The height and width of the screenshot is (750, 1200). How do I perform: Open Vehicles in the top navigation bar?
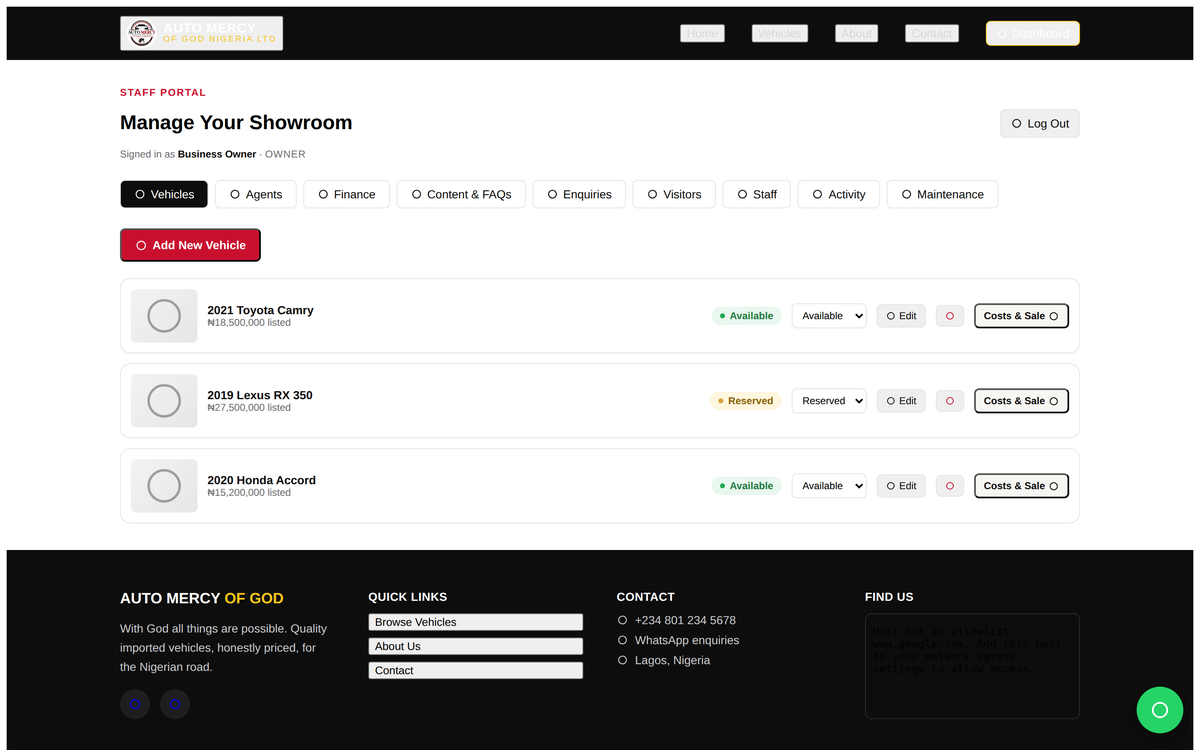[x=780, y=33]
